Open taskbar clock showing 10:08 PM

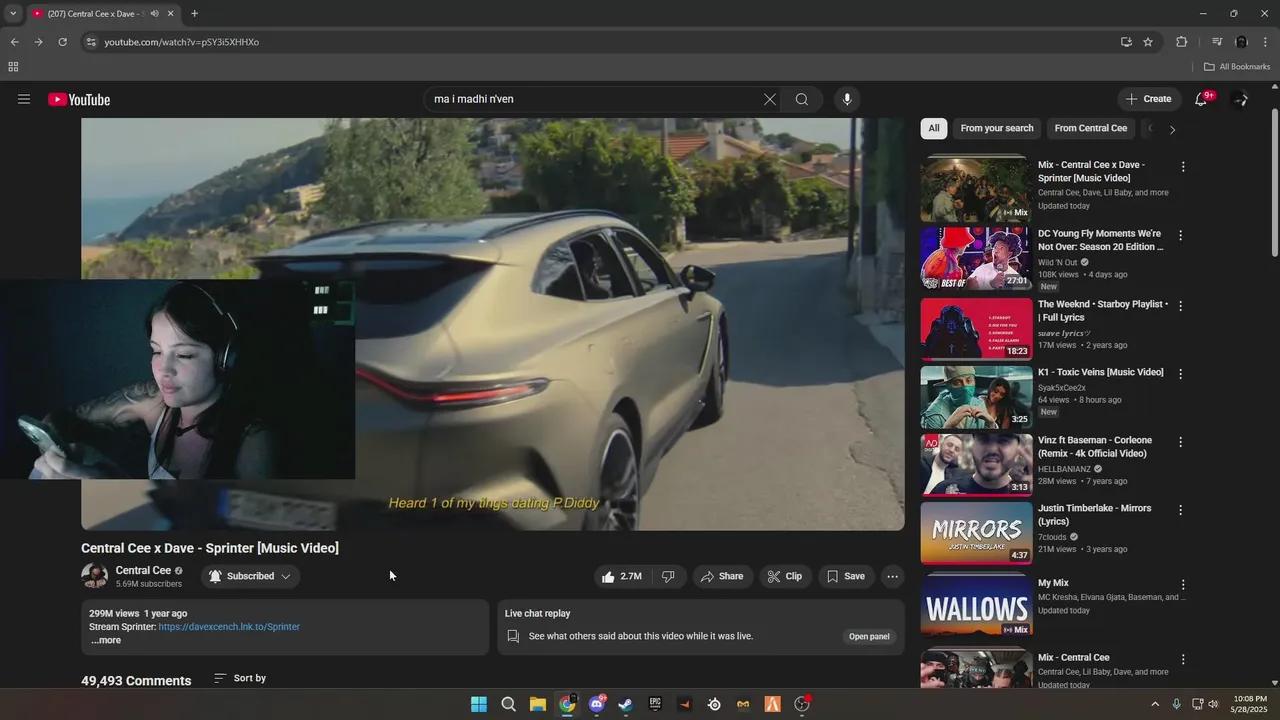[x=1250, y=704]
